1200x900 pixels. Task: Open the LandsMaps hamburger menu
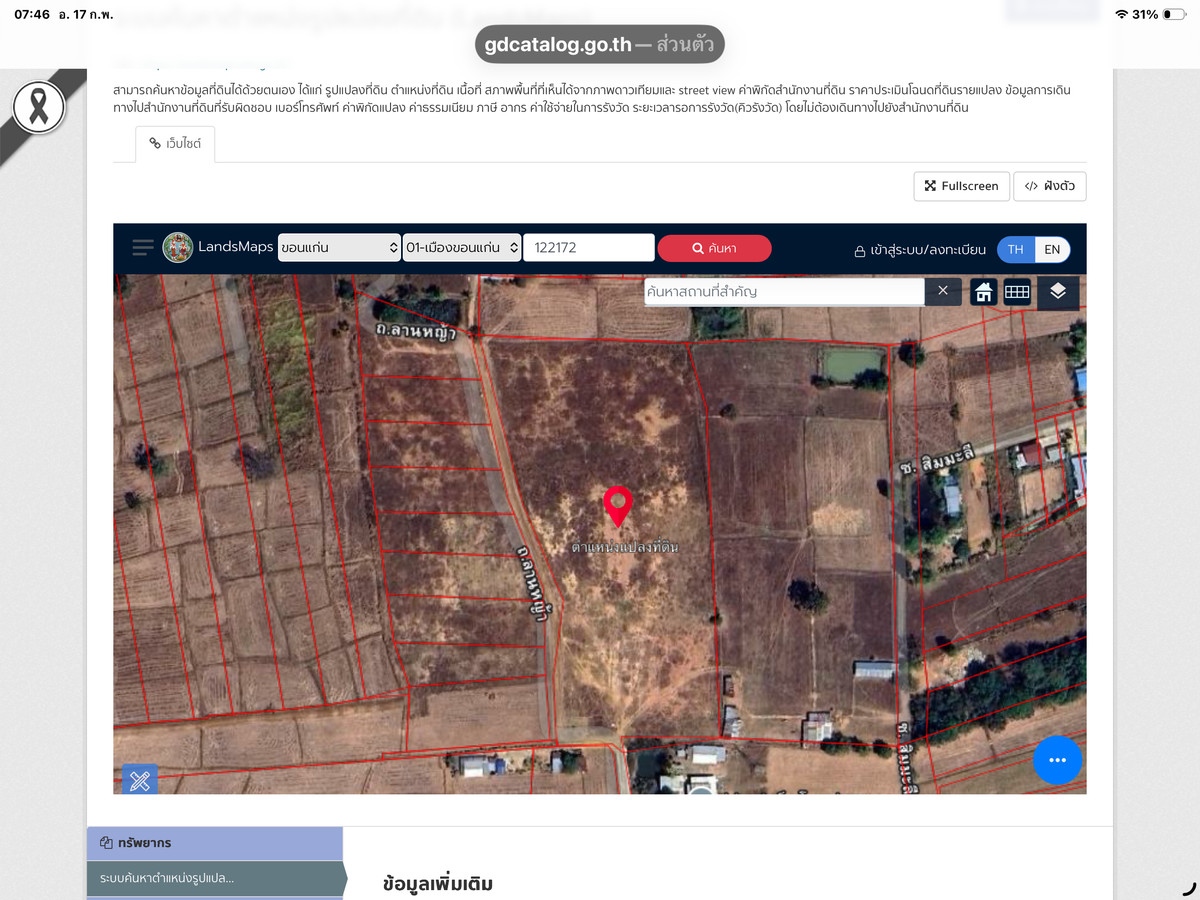point(143,248)
